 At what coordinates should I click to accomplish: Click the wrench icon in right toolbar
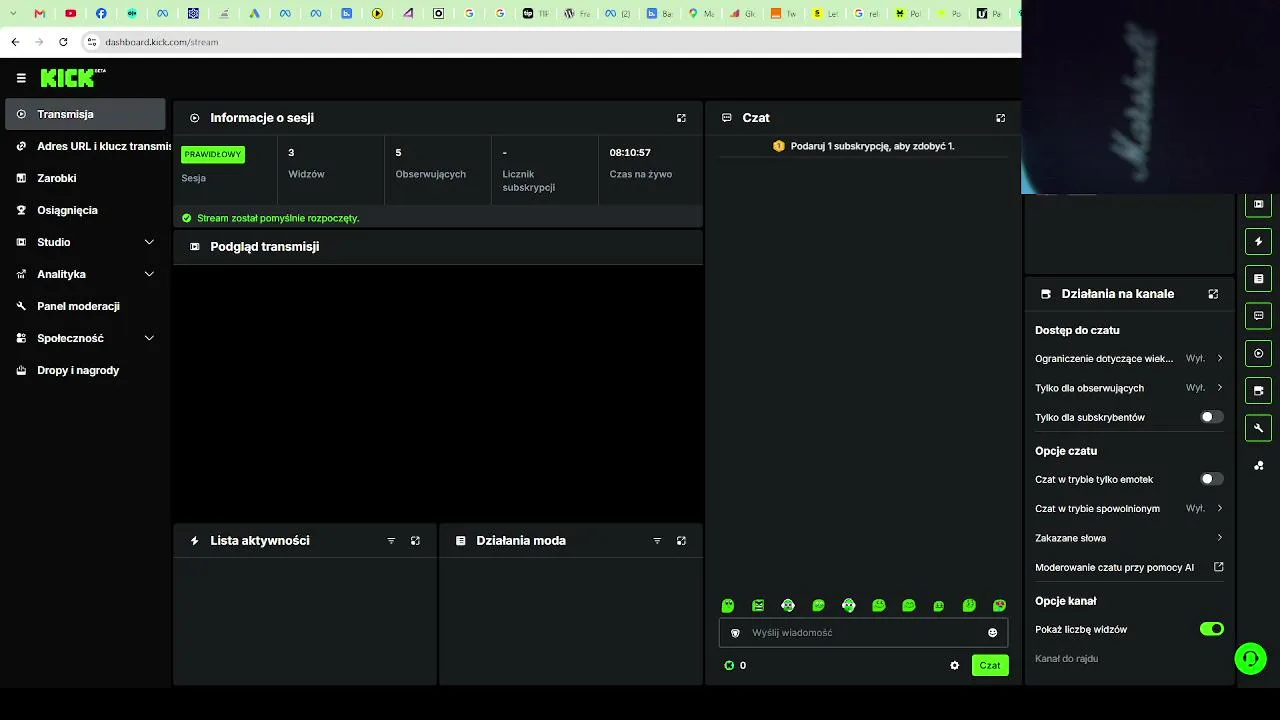point(1258,427)
